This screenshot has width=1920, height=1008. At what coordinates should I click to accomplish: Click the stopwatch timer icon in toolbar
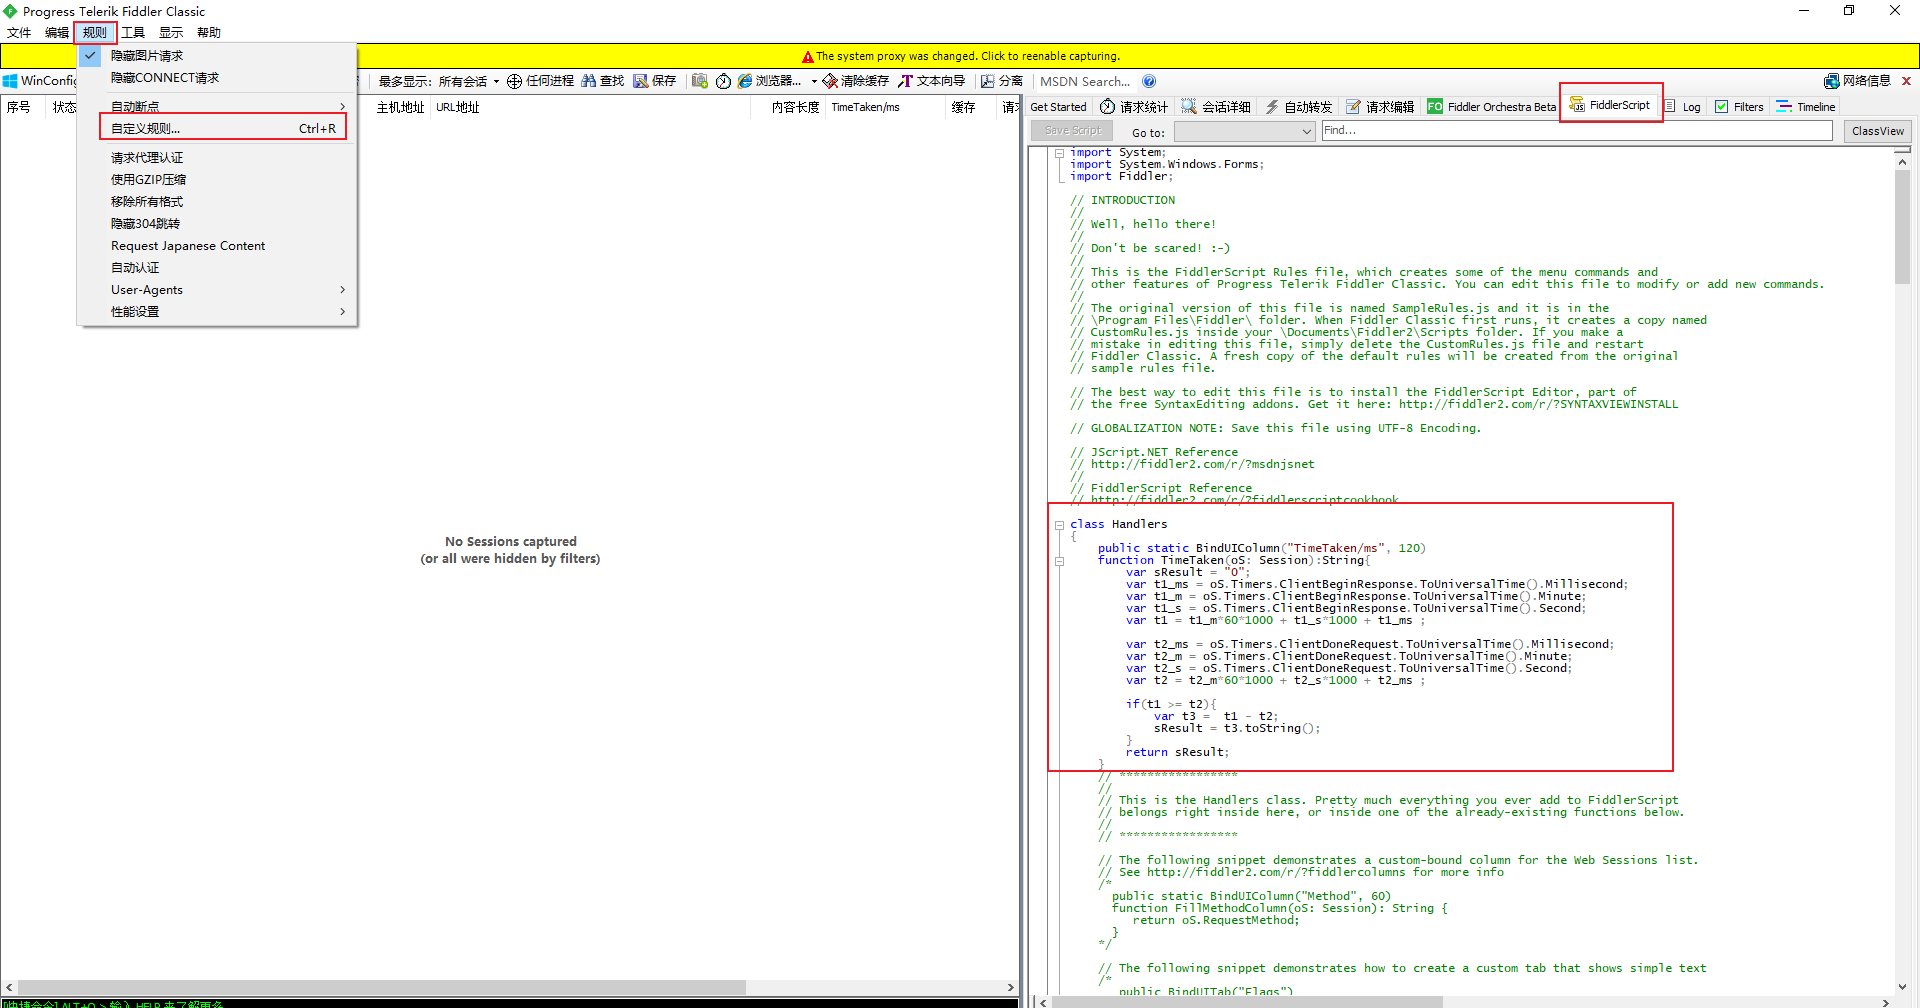[723, 81]
